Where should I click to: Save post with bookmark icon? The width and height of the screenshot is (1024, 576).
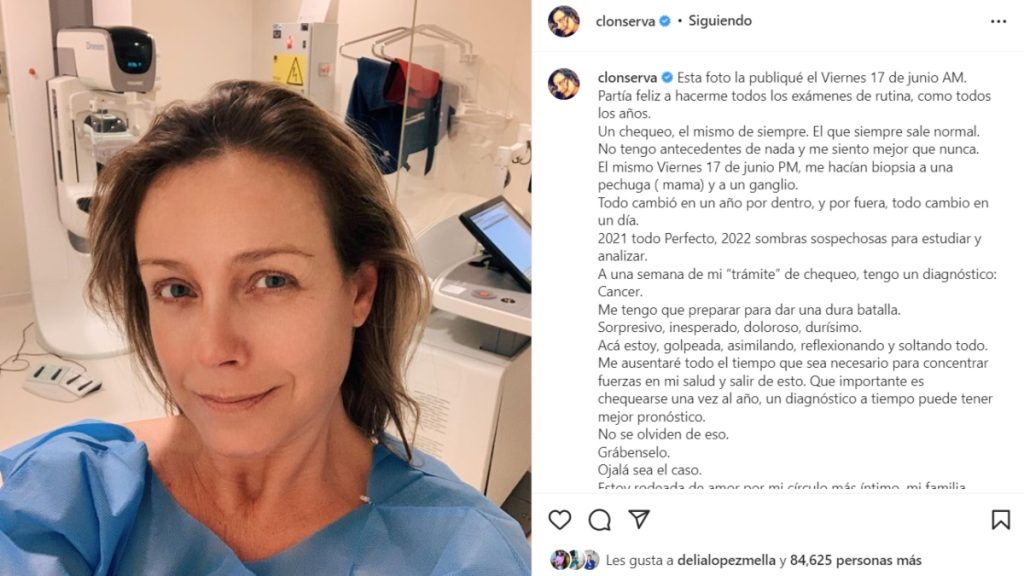(x=1000, y=520)
